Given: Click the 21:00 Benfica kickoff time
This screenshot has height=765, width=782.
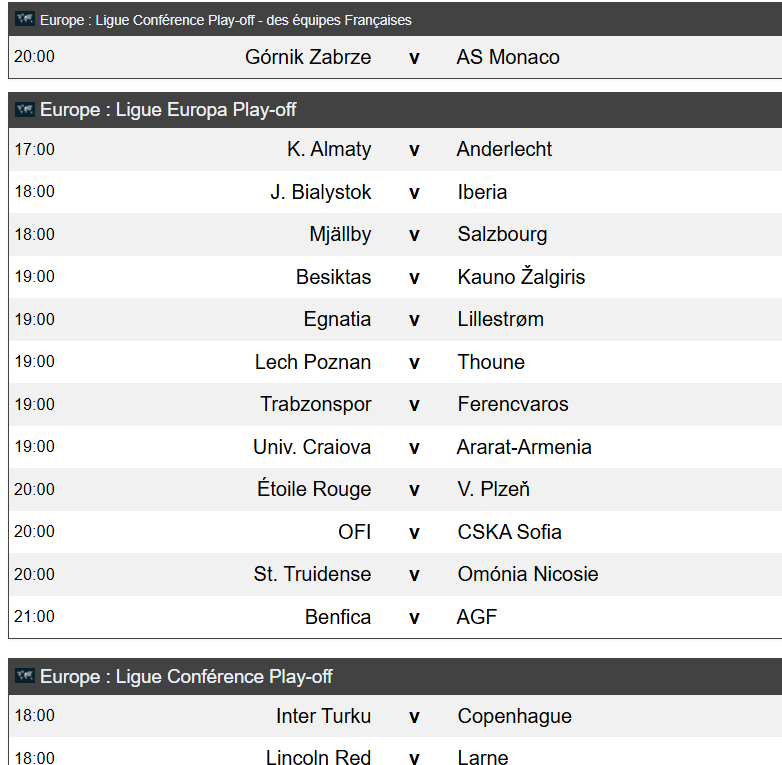Looking at the screenshot, I should coord(34,616).
